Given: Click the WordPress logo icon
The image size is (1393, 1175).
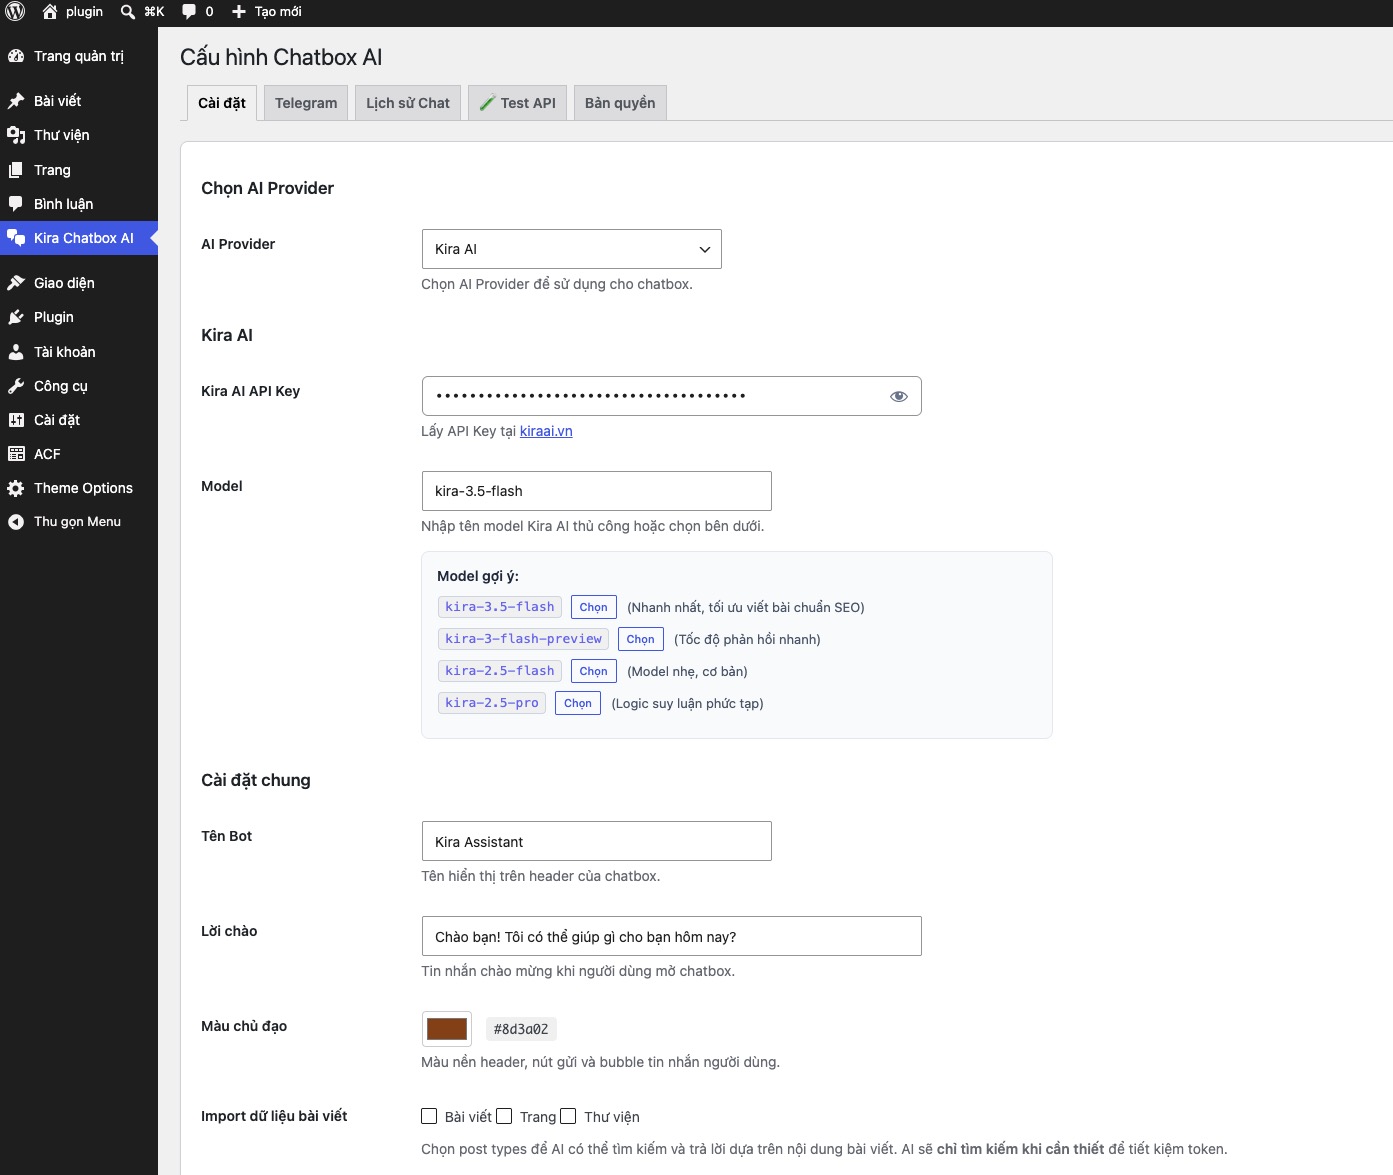Looking at the screenshot, I should click(15, 12).
